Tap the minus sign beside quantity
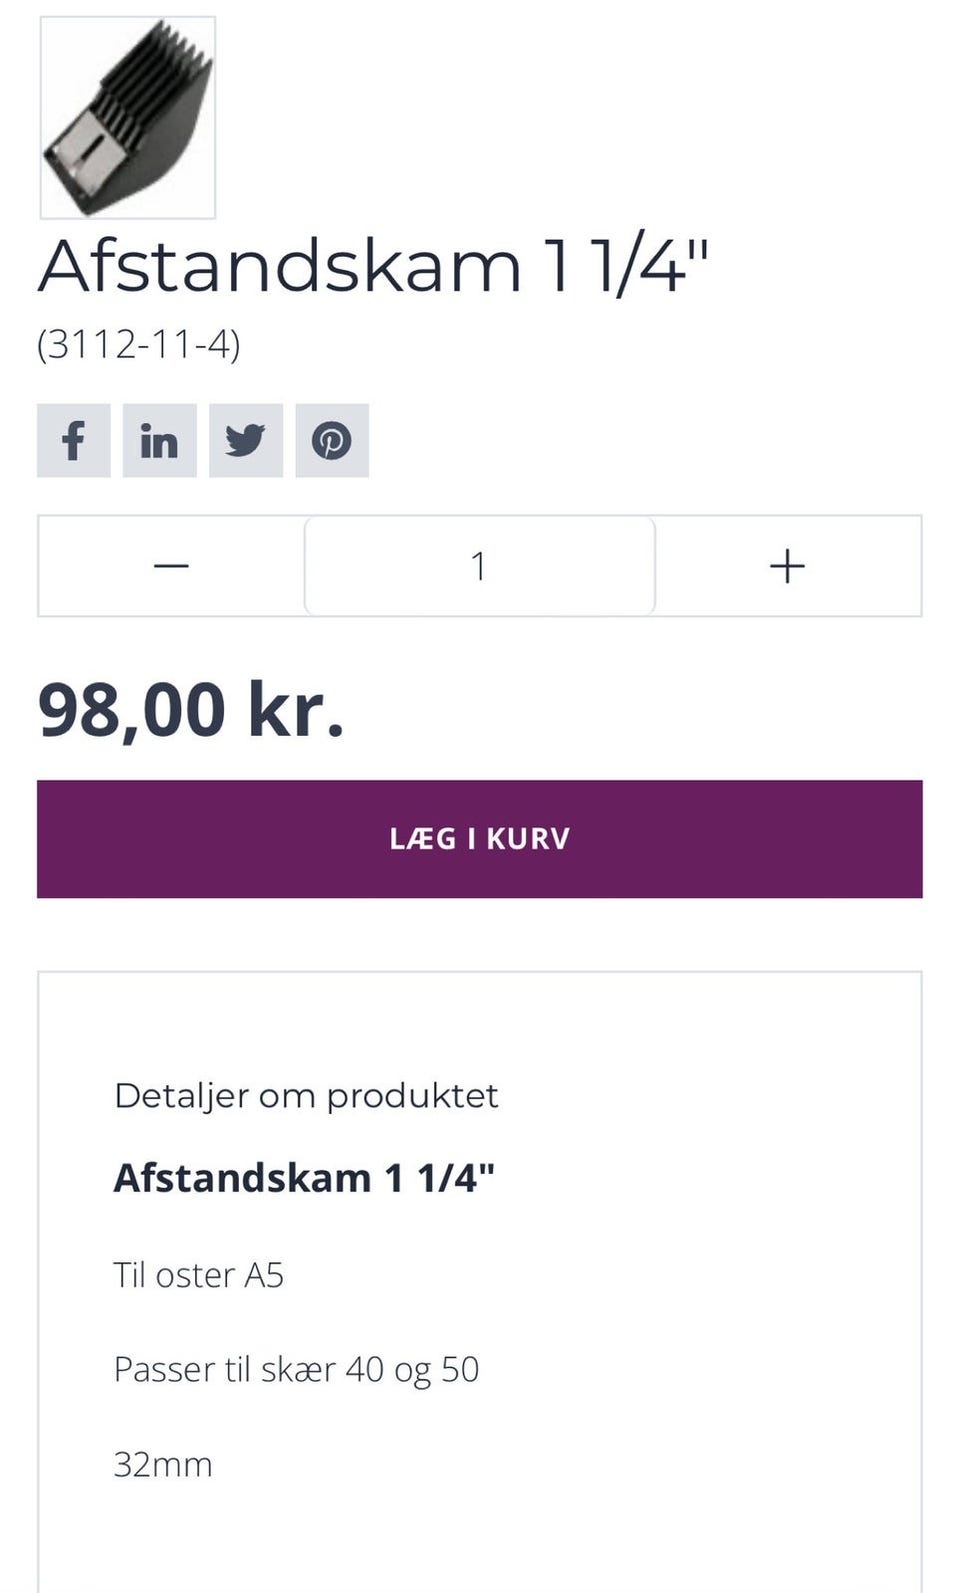 (171, 566)
